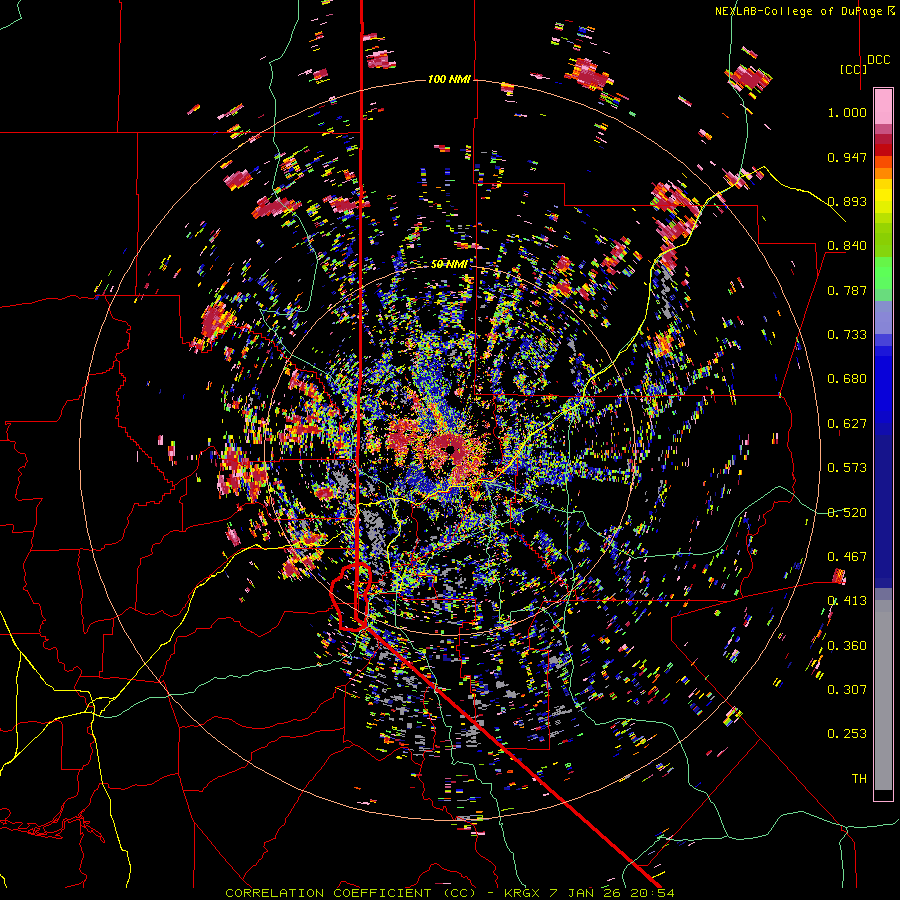900x900 pixels.
Task: Click the 0.840 legend value
Action: (x=847, y=246)
